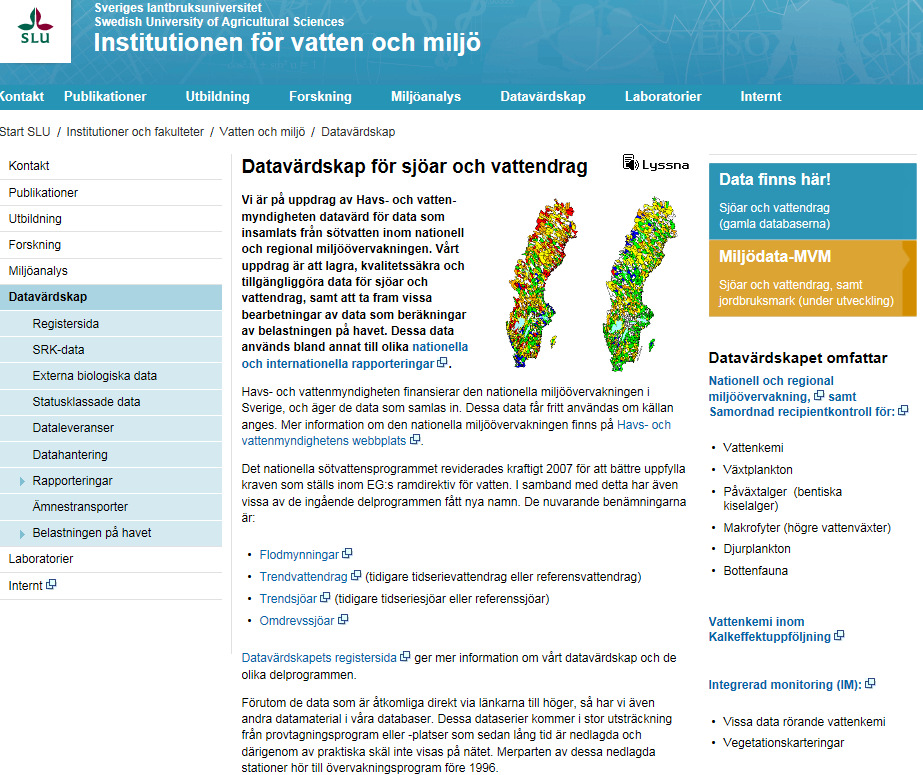Open Utbildning in top navigation bar
This screenshot has width=923, height=775.
218,97
